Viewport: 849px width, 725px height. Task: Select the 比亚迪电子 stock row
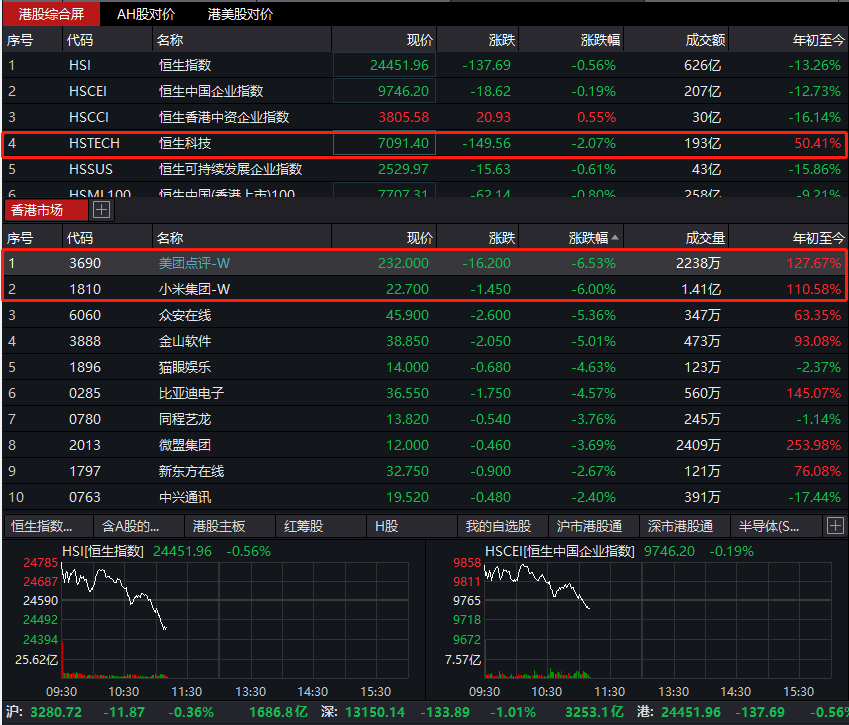click(x=424, y=393)
